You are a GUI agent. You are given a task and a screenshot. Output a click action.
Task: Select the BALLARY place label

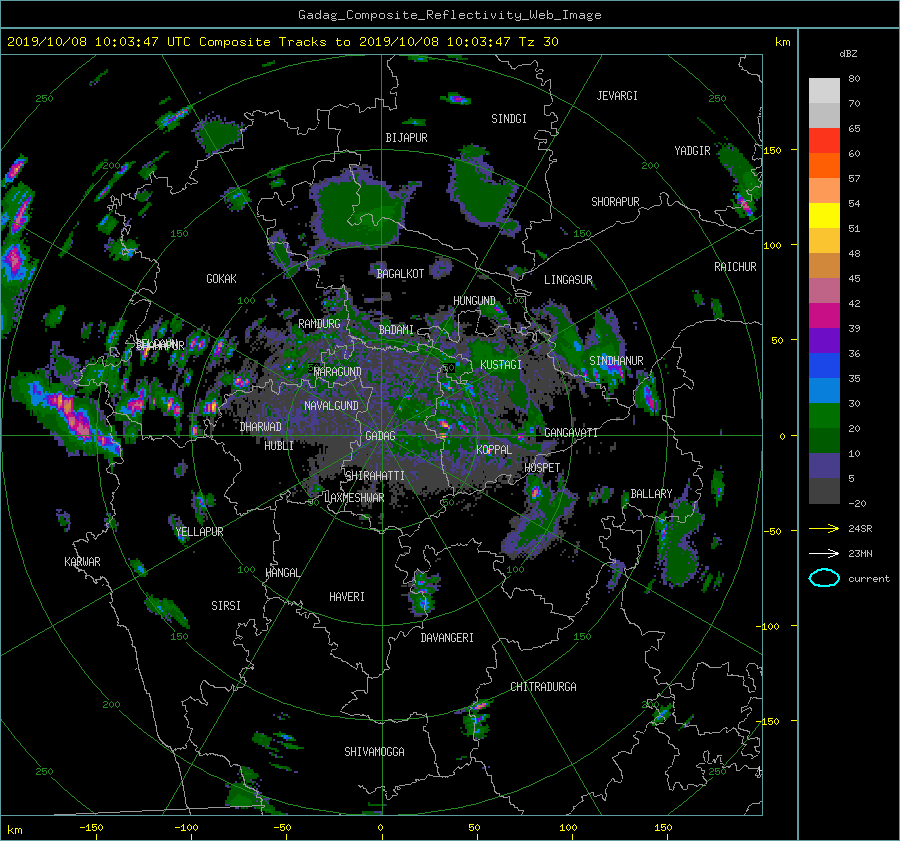coord(651,494)
